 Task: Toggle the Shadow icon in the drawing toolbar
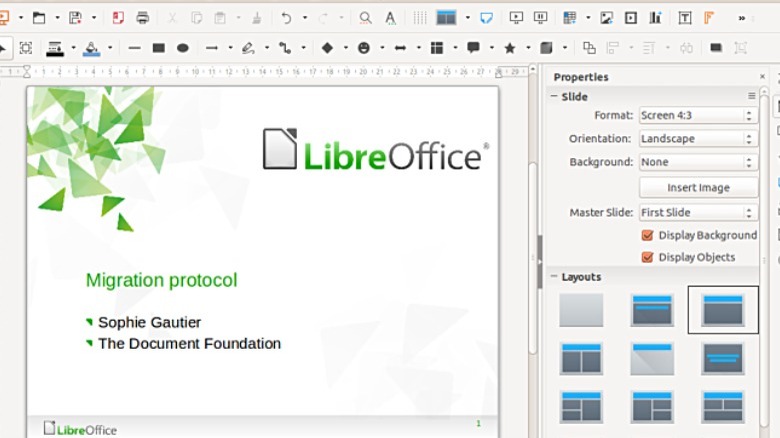pyautogui.click(x=716, y=48)
